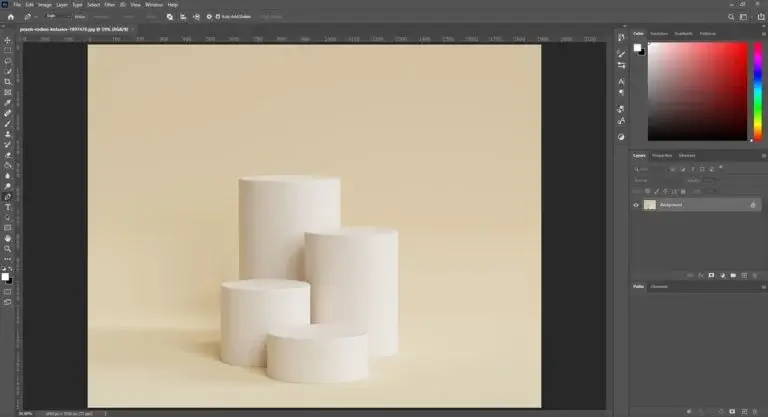The height and width of the screenshot is (417, 768).
Task: Toggle the Auto Add/Delete checkbox
Action: pyautogui.click(x=218, y=17)
